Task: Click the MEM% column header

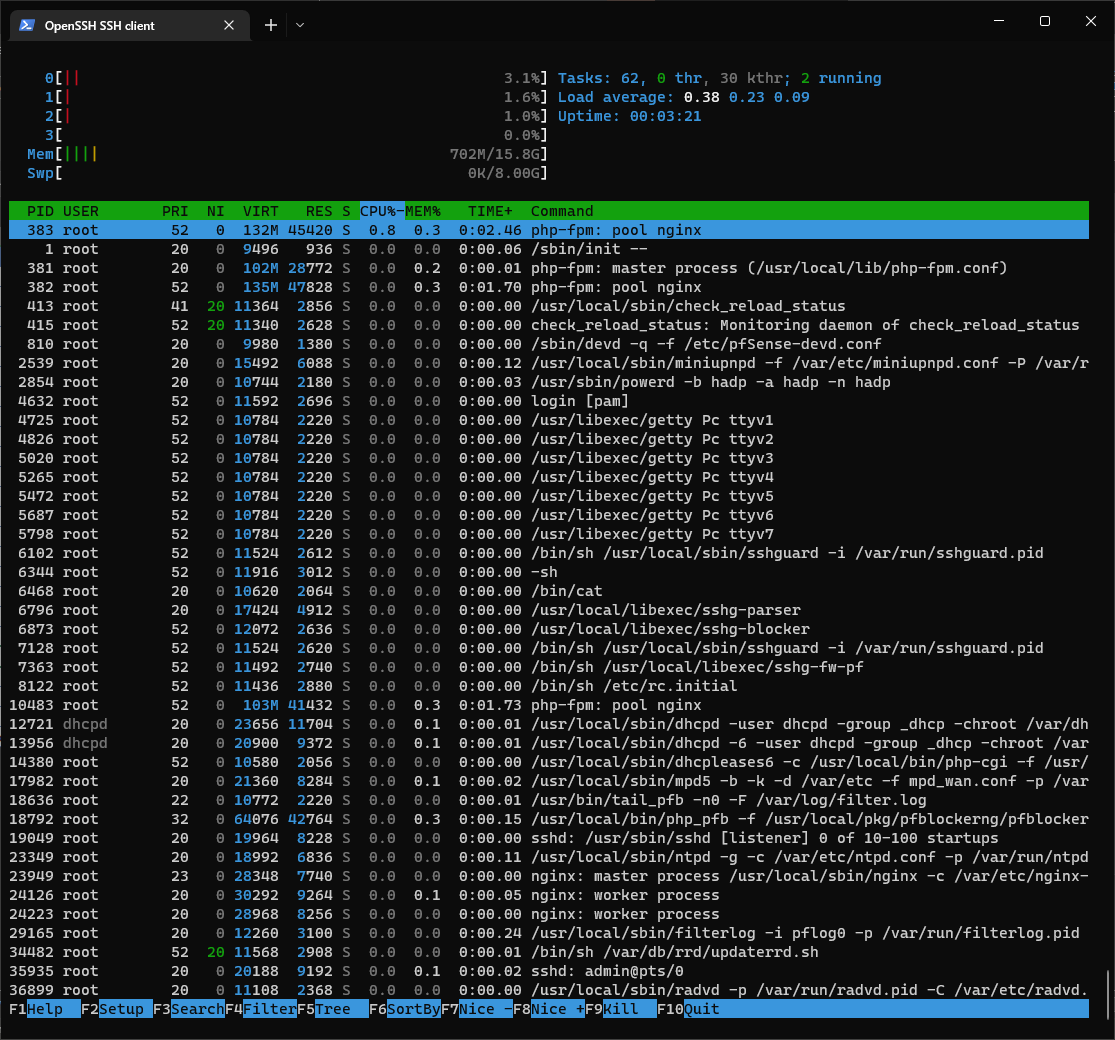Action: (423, 211)
